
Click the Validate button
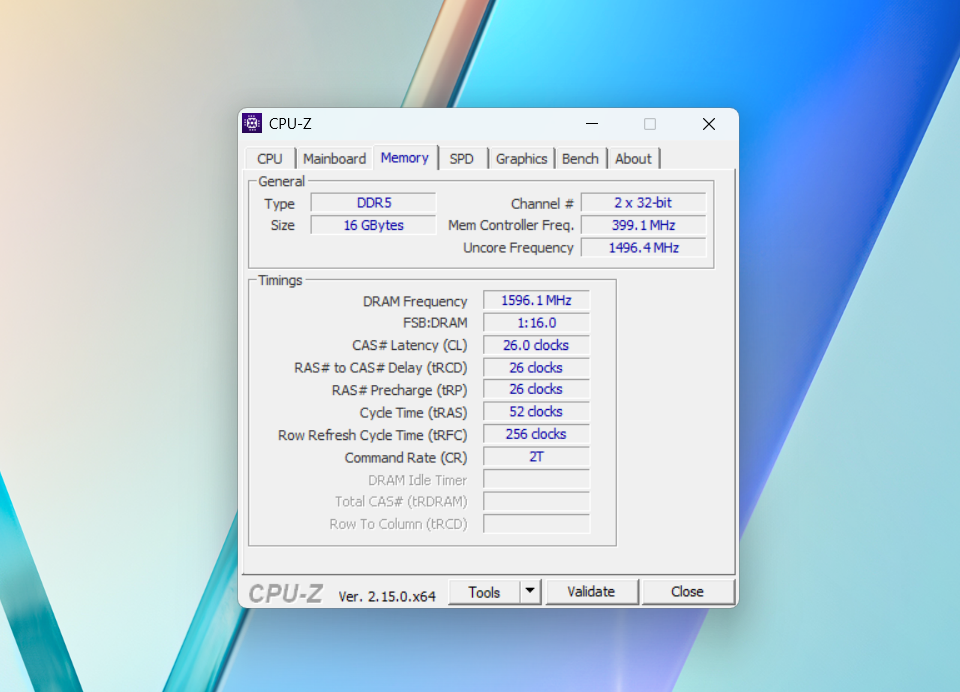click(591, 592)
